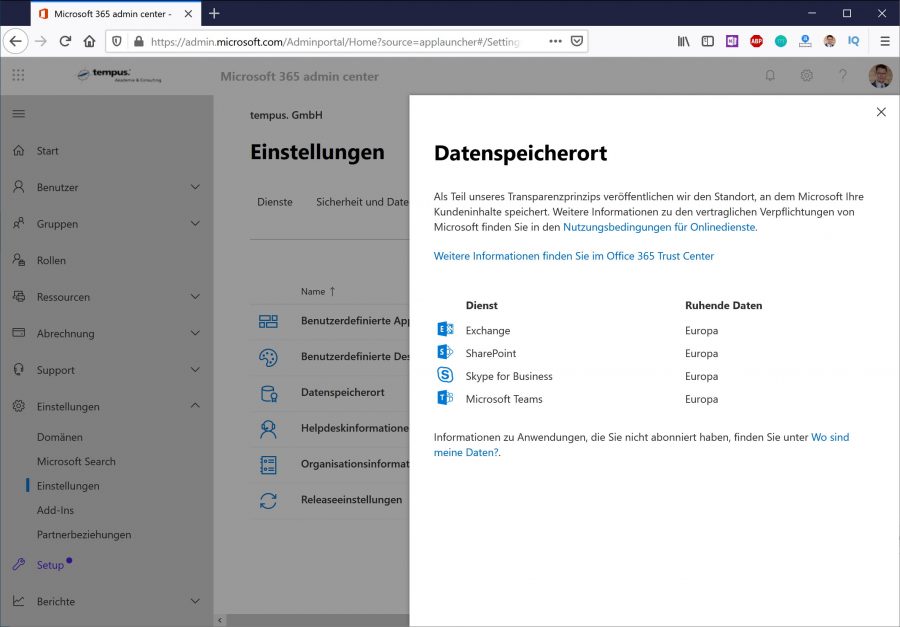This screenshot has width=900, height=627.
Task: Open the account profile picture
Action: (880, 76)
